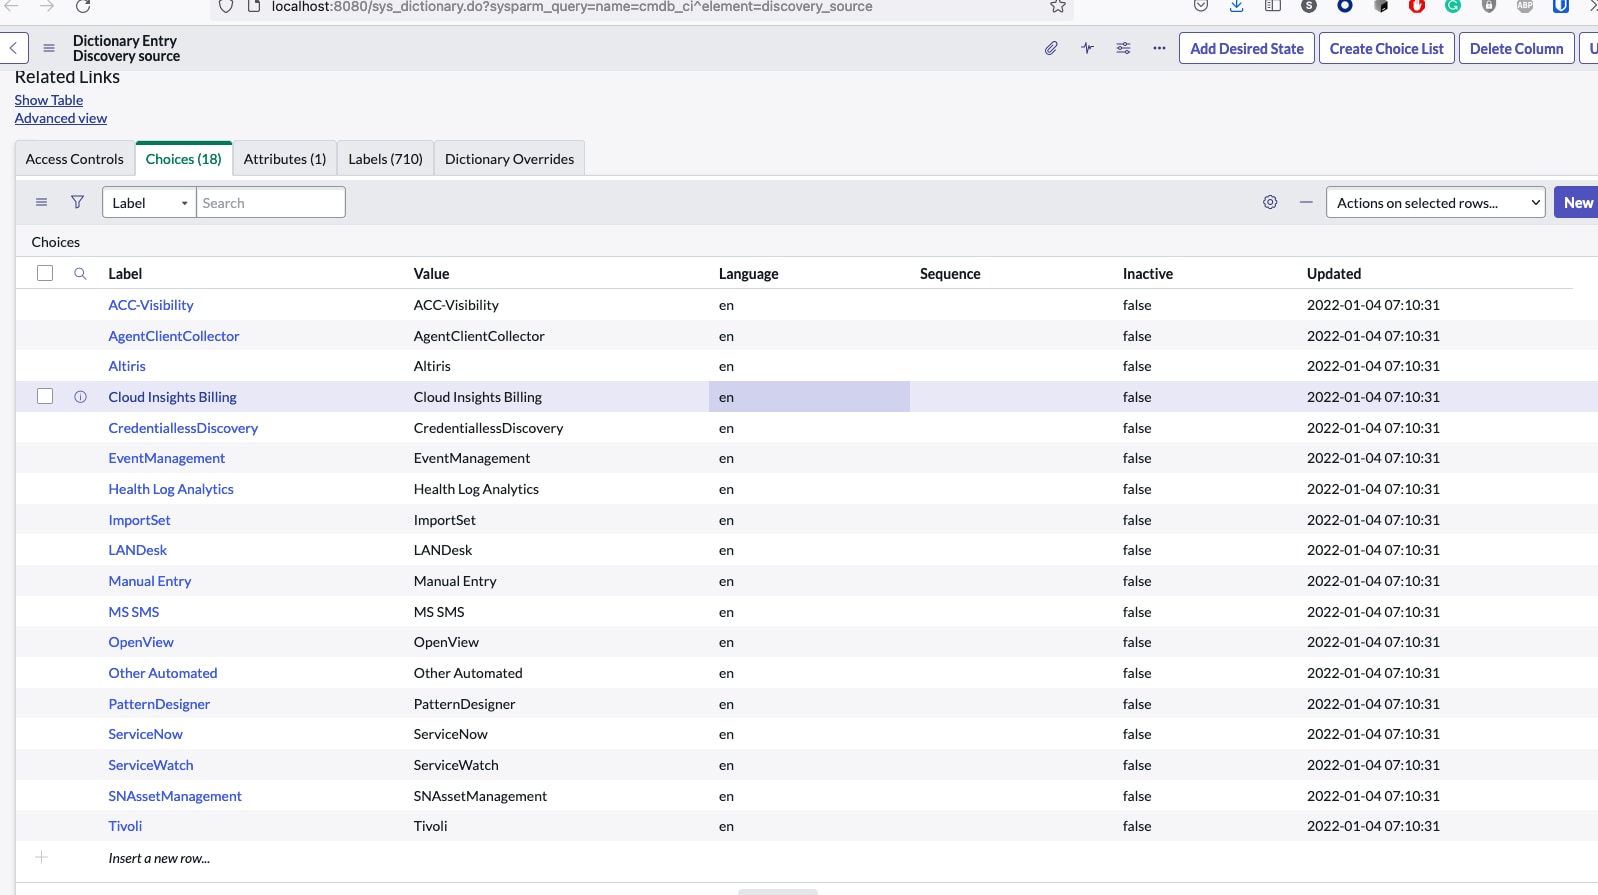Screen dimensions: 1598x895
Task: Open the Other Automated label link
Action: pyautogui.click(x=163, y=673)
